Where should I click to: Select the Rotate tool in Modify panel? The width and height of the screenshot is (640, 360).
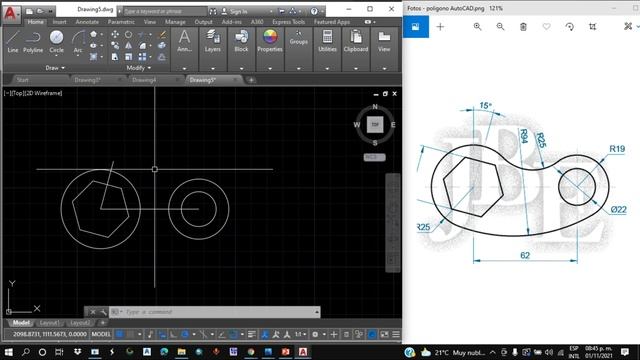(129, 35)
